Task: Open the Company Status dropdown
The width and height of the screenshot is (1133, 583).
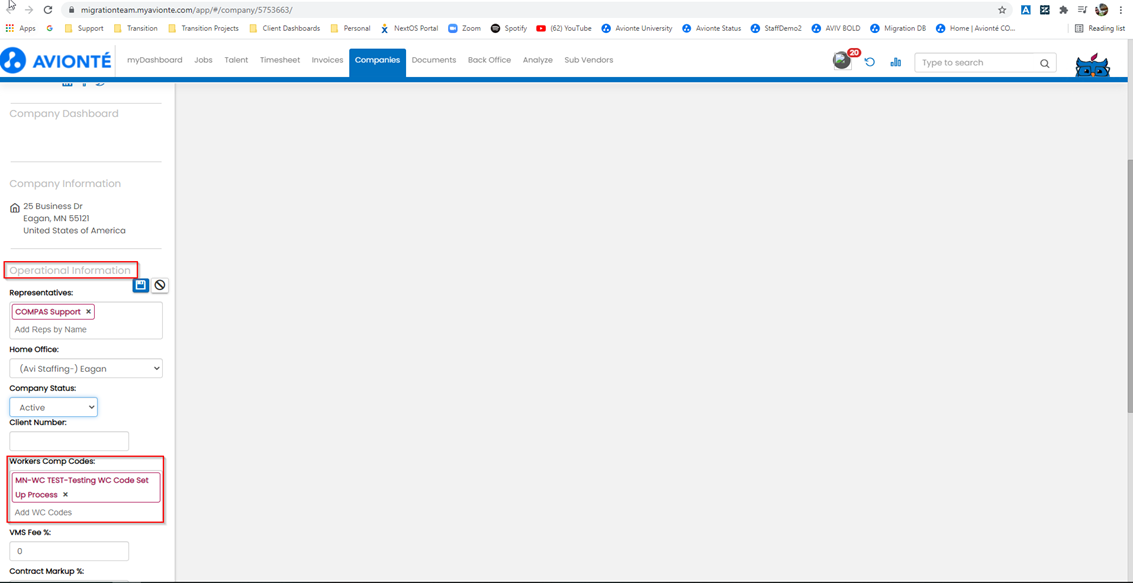Action: (53, 407)
